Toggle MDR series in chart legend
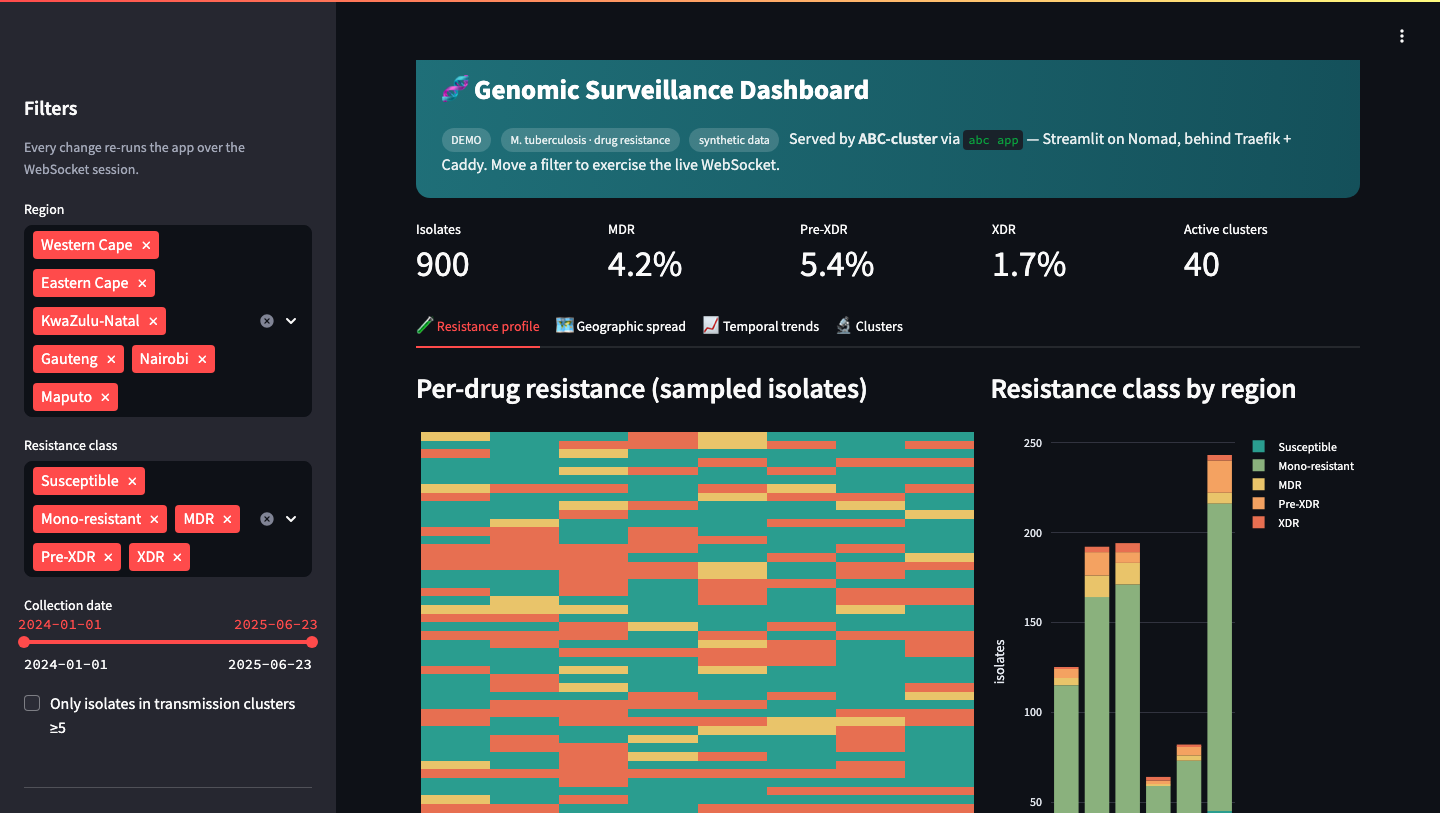 1277,485
